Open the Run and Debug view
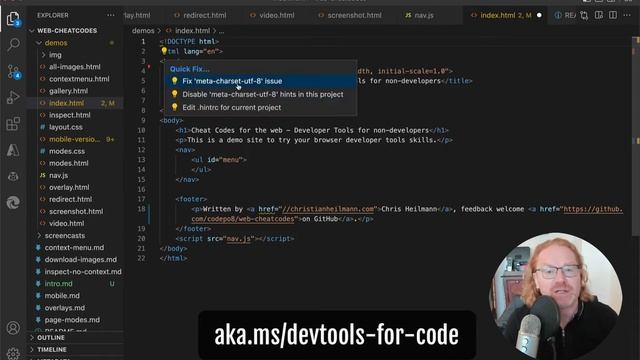 [13, 98]
